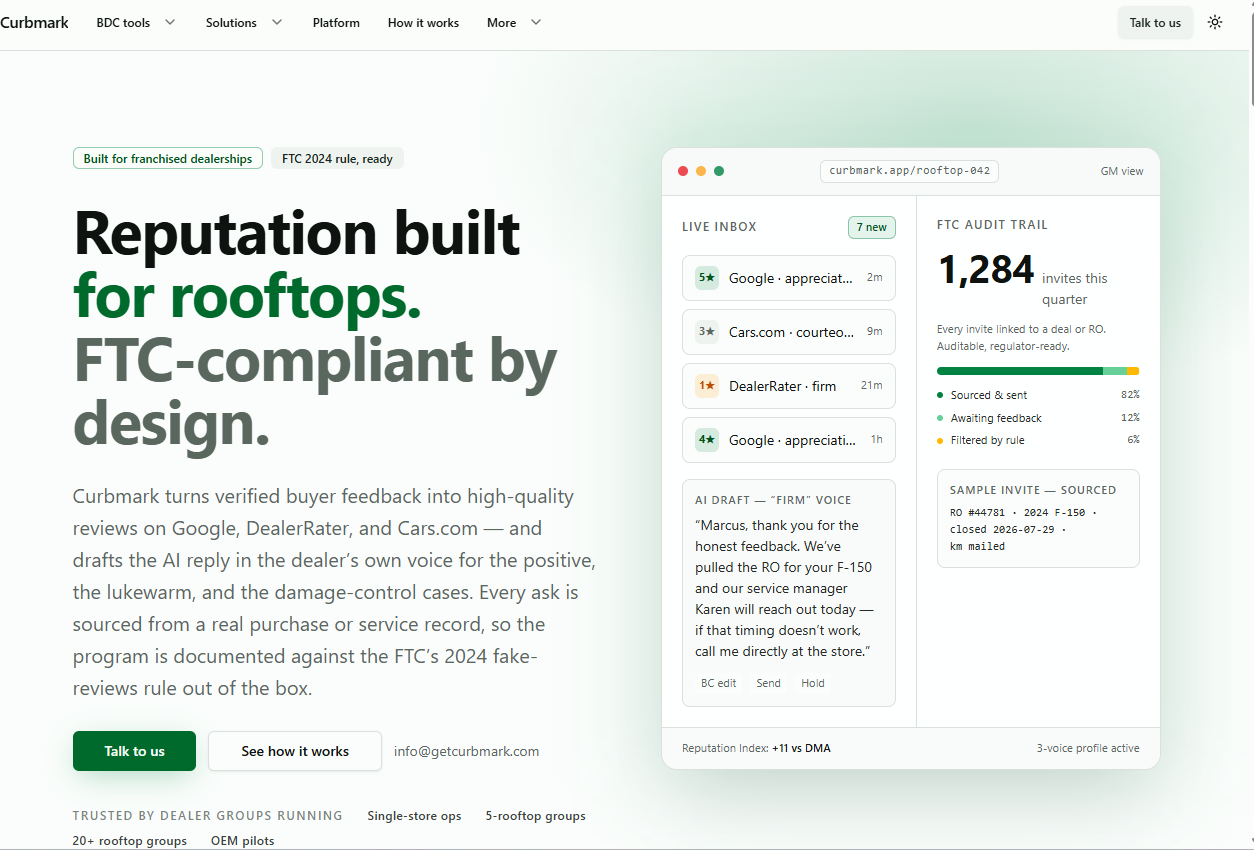Toggle the light/dark theme sun icon
Screen dimensions: 1254x850
(1215, 22)
